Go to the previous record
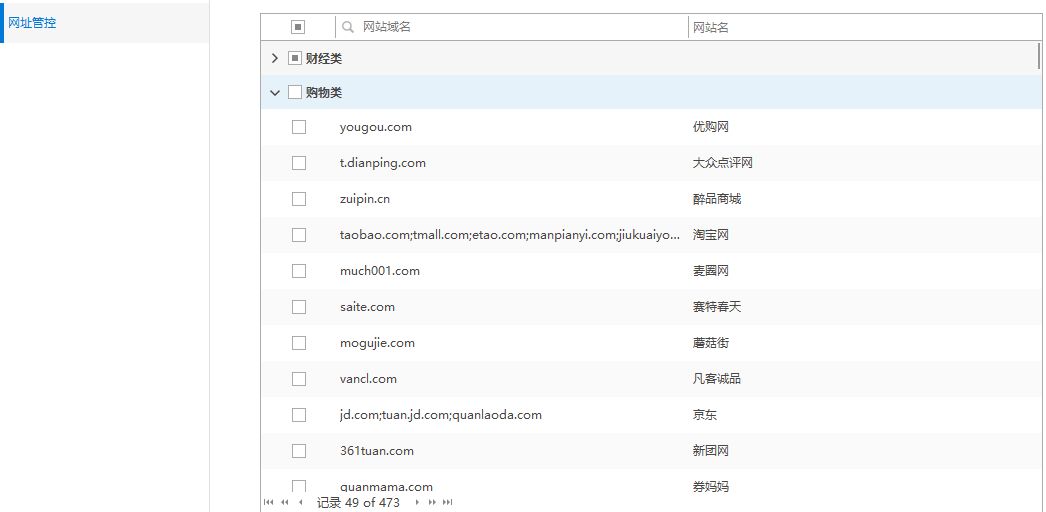The height and width of the screenshot is (512, 1046). click(300, 502)
